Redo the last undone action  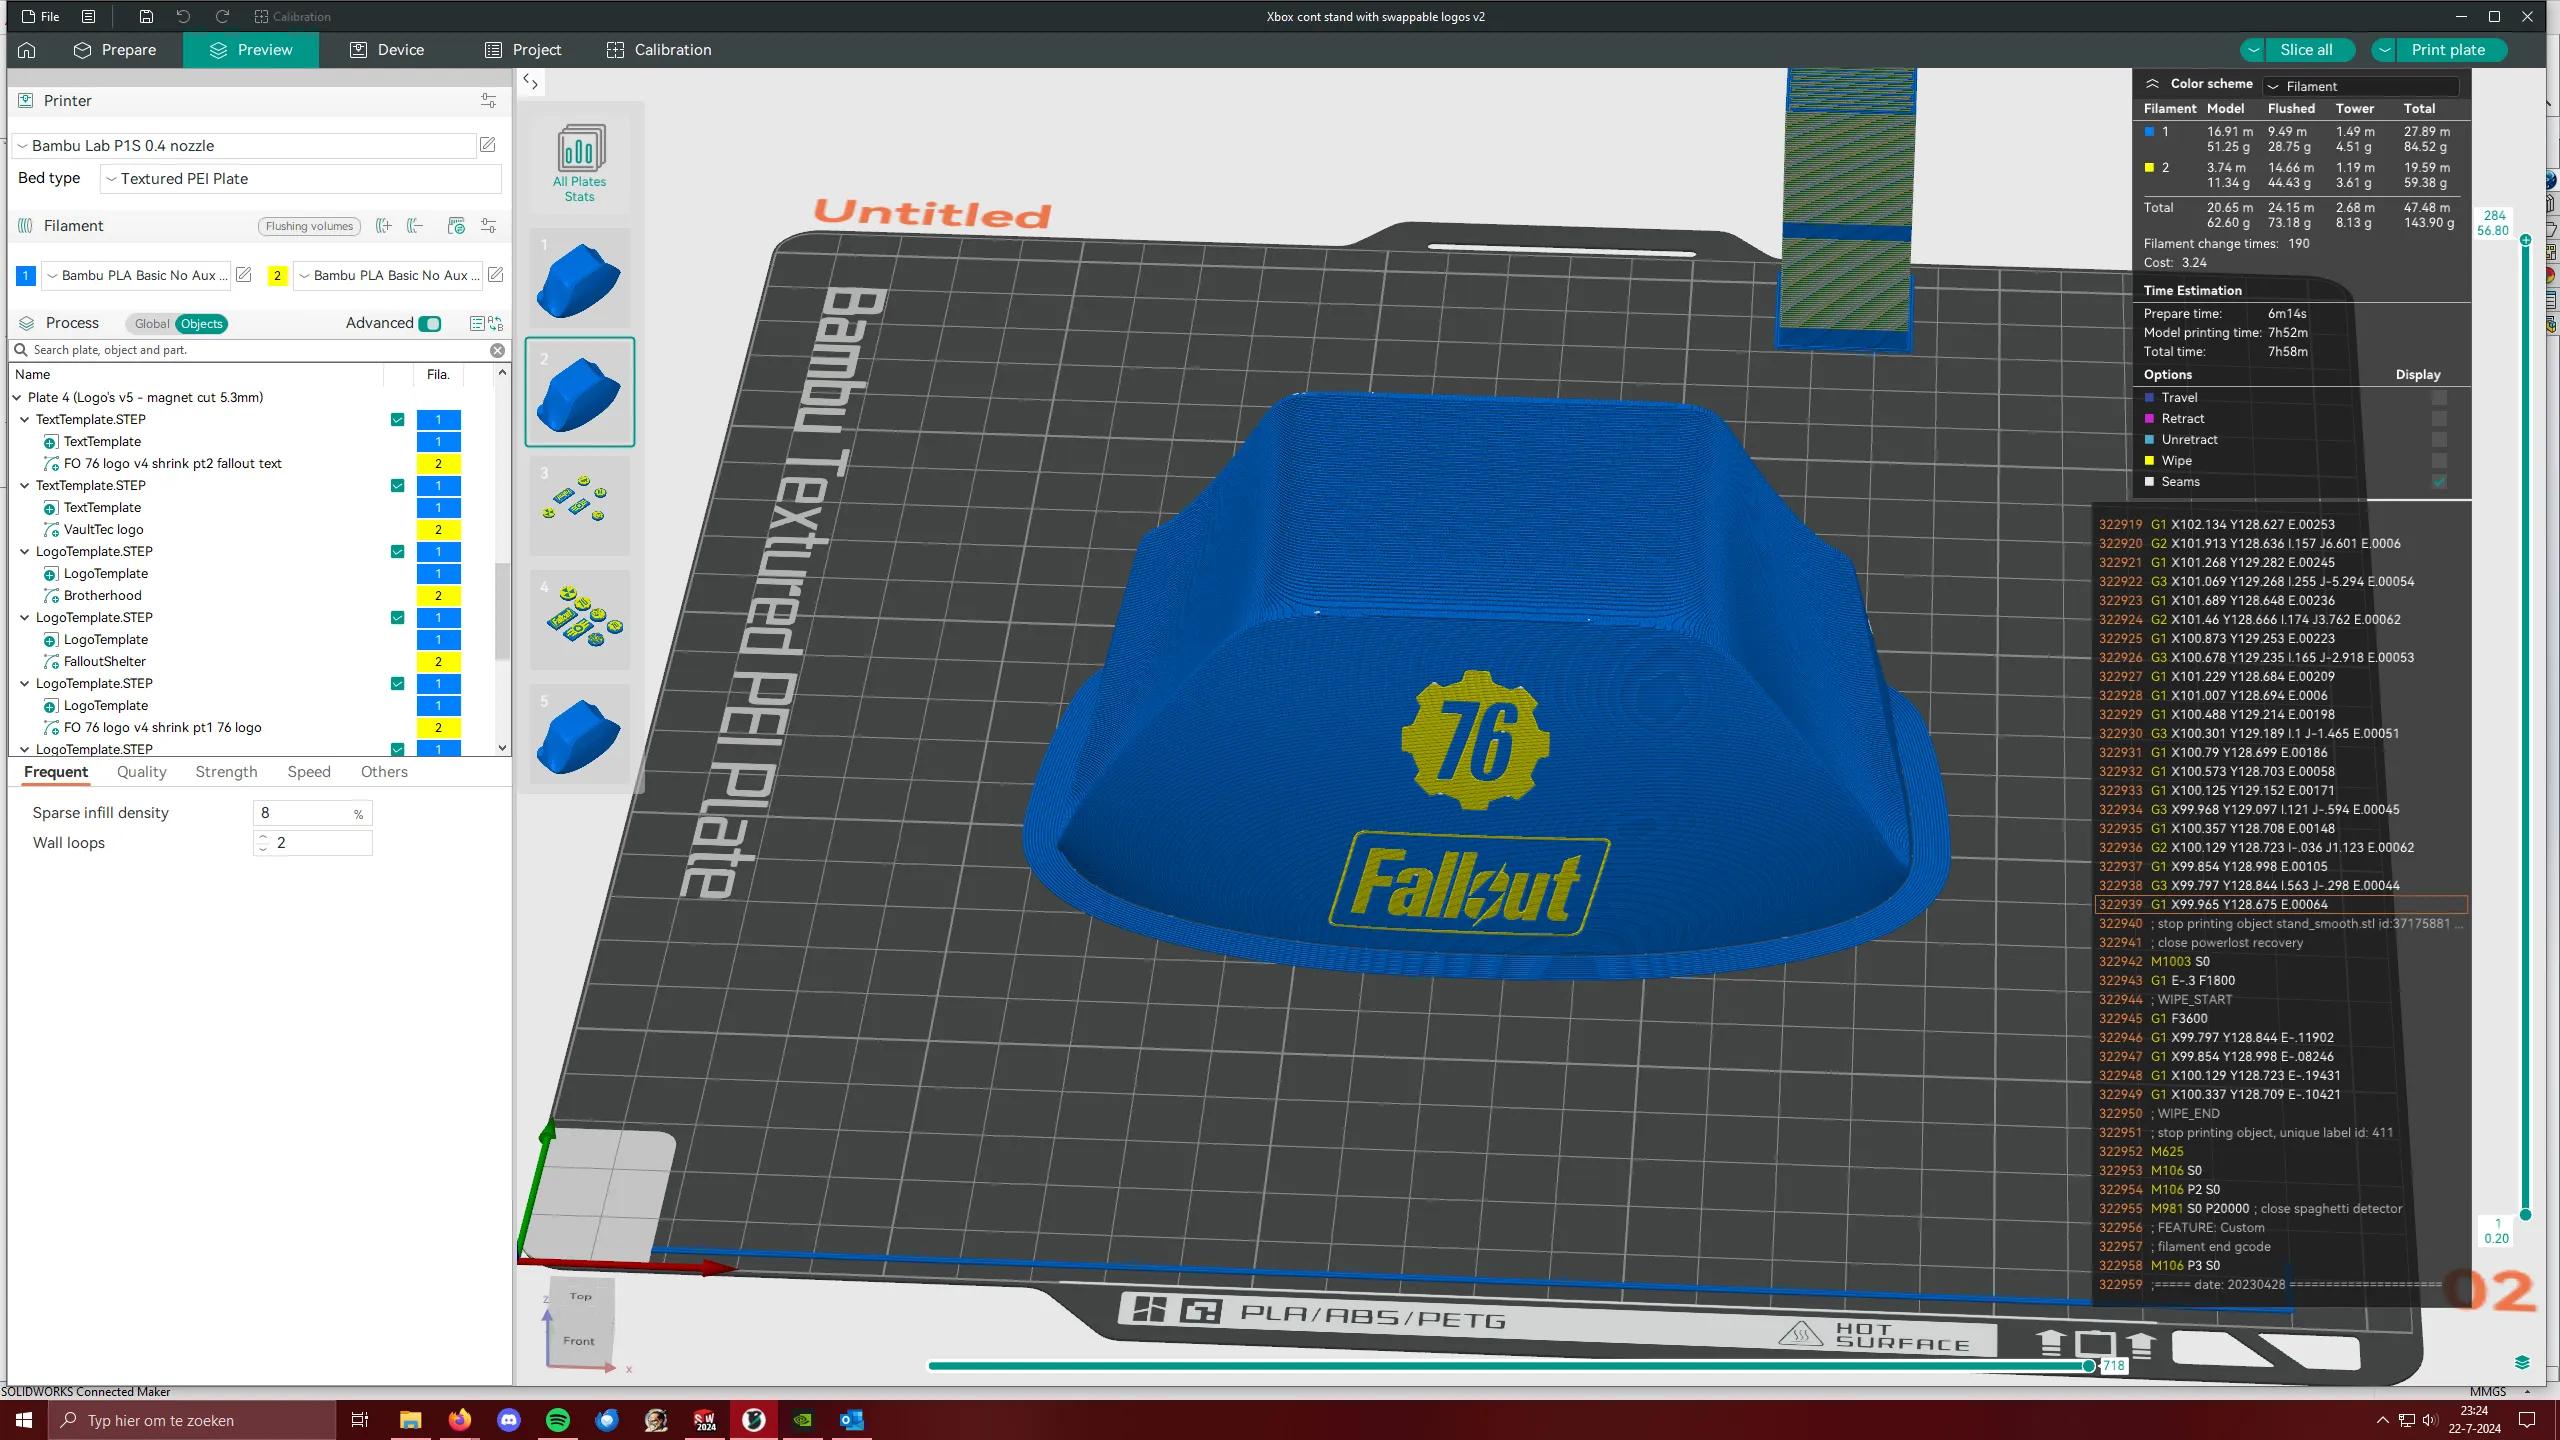pos(222,17)
